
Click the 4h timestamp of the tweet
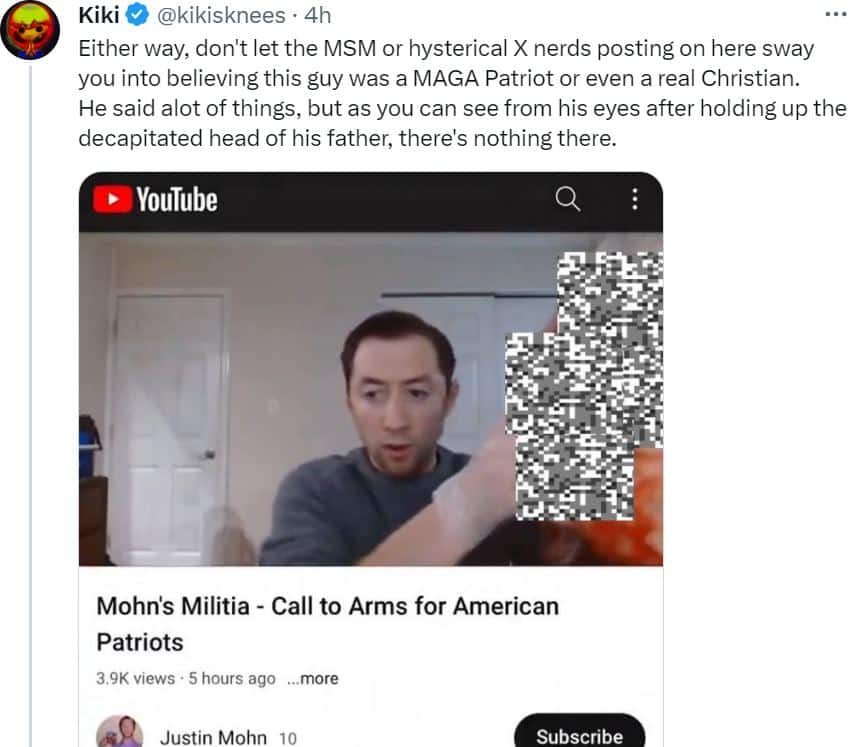tap(317, 15)
